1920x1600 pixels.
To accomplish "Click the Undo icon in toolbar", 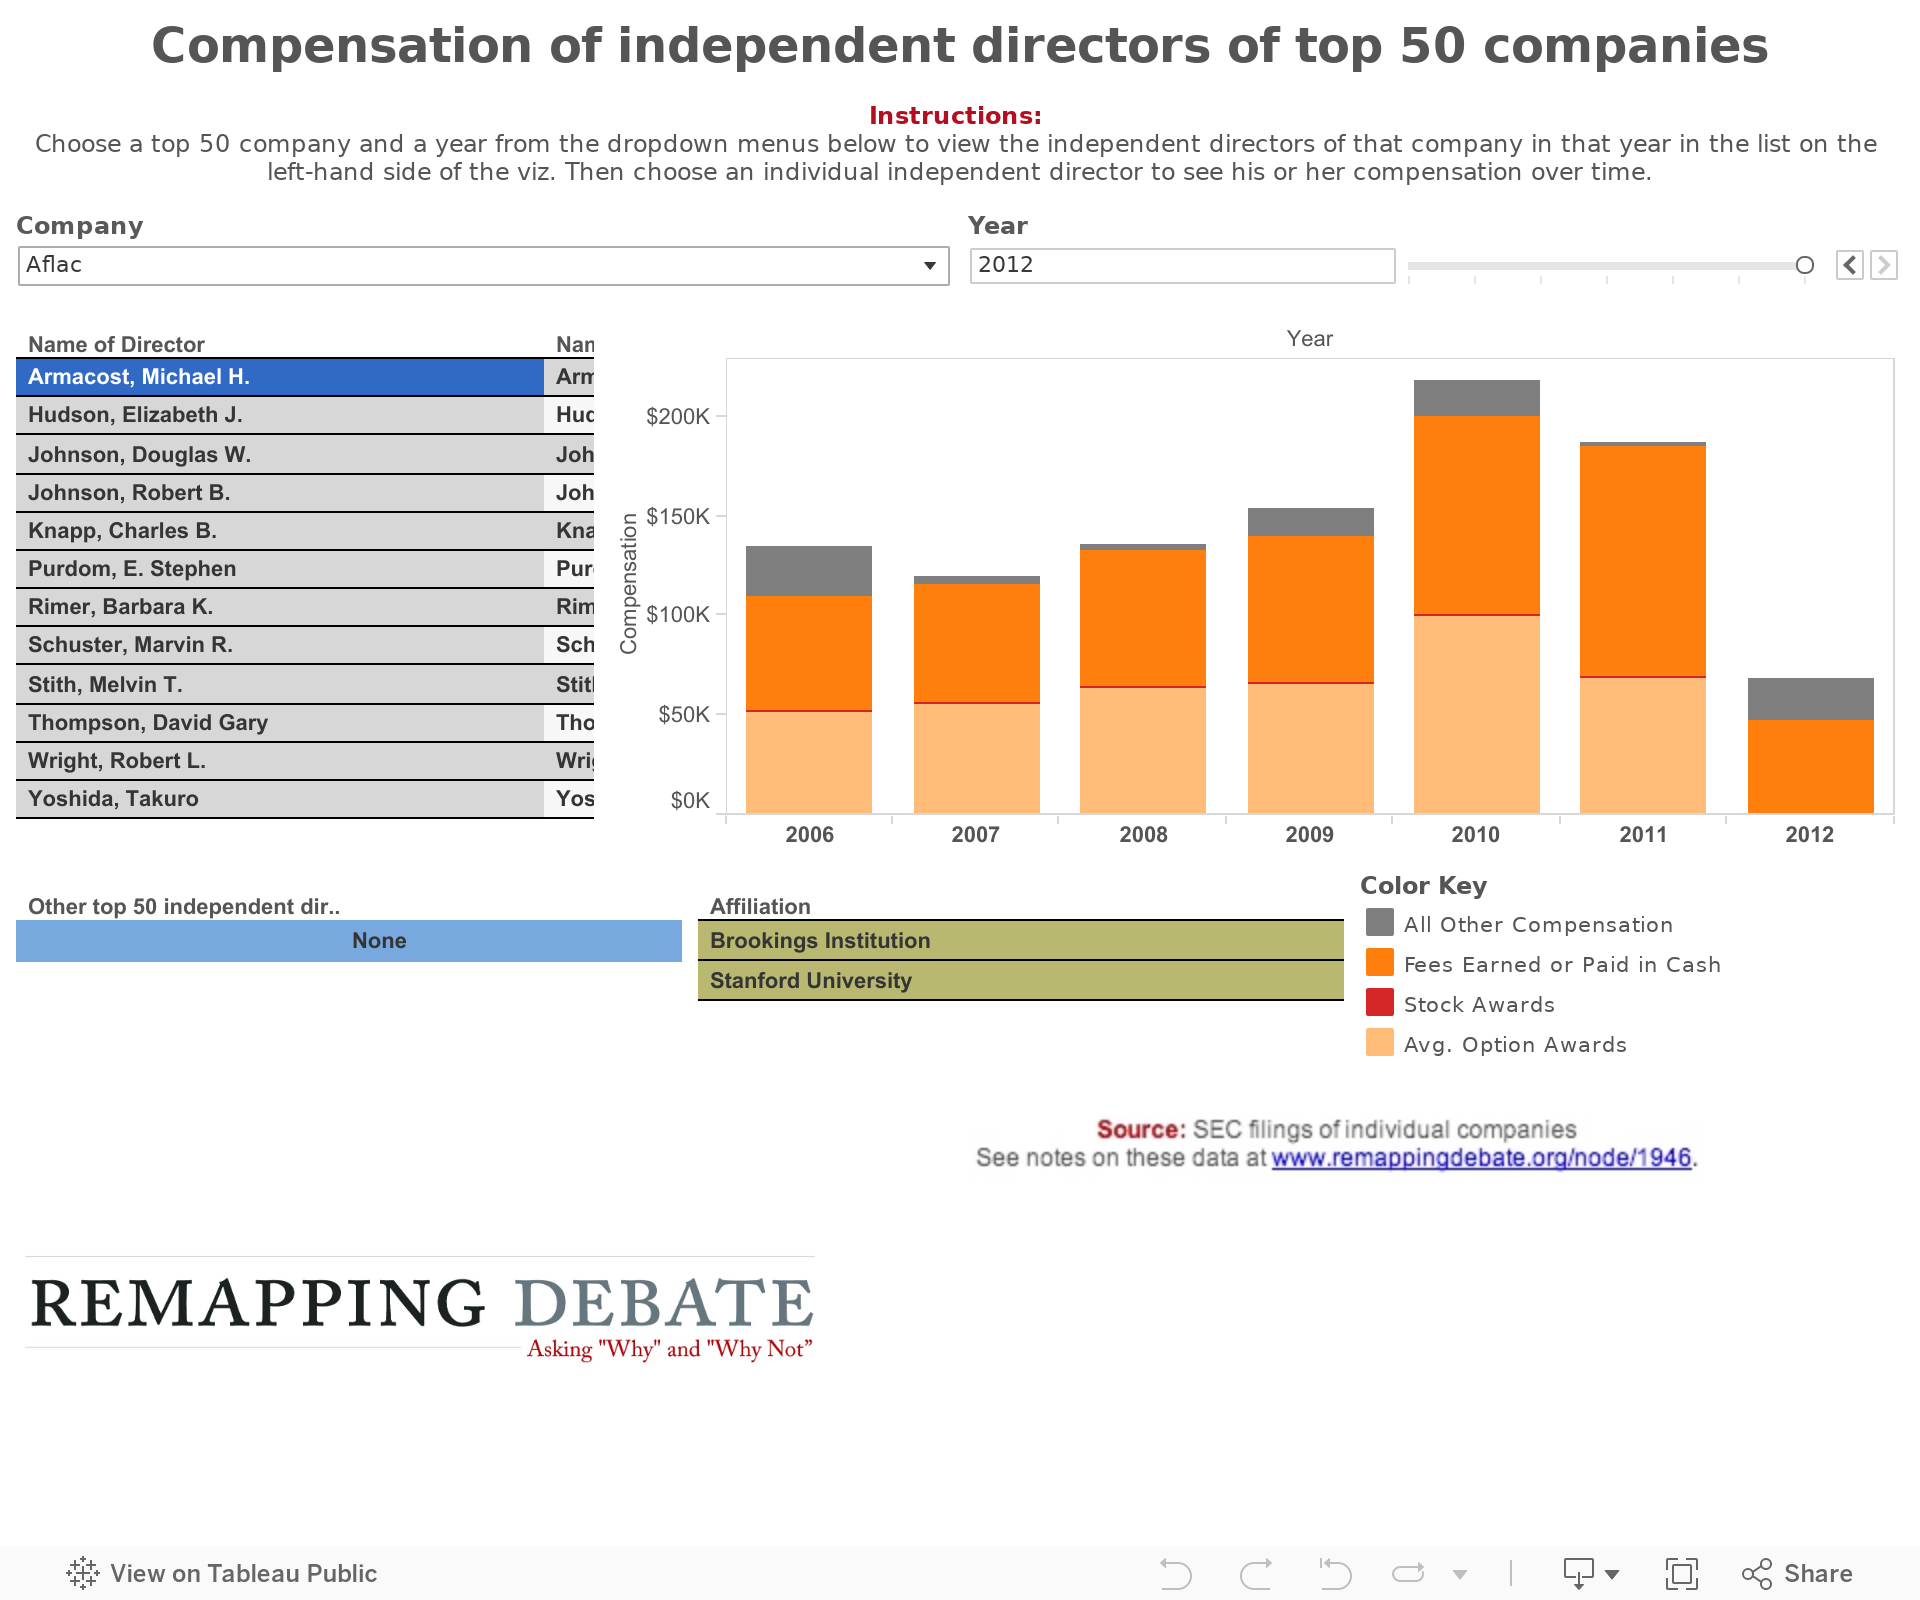I will click(x=1175, y=1573).
